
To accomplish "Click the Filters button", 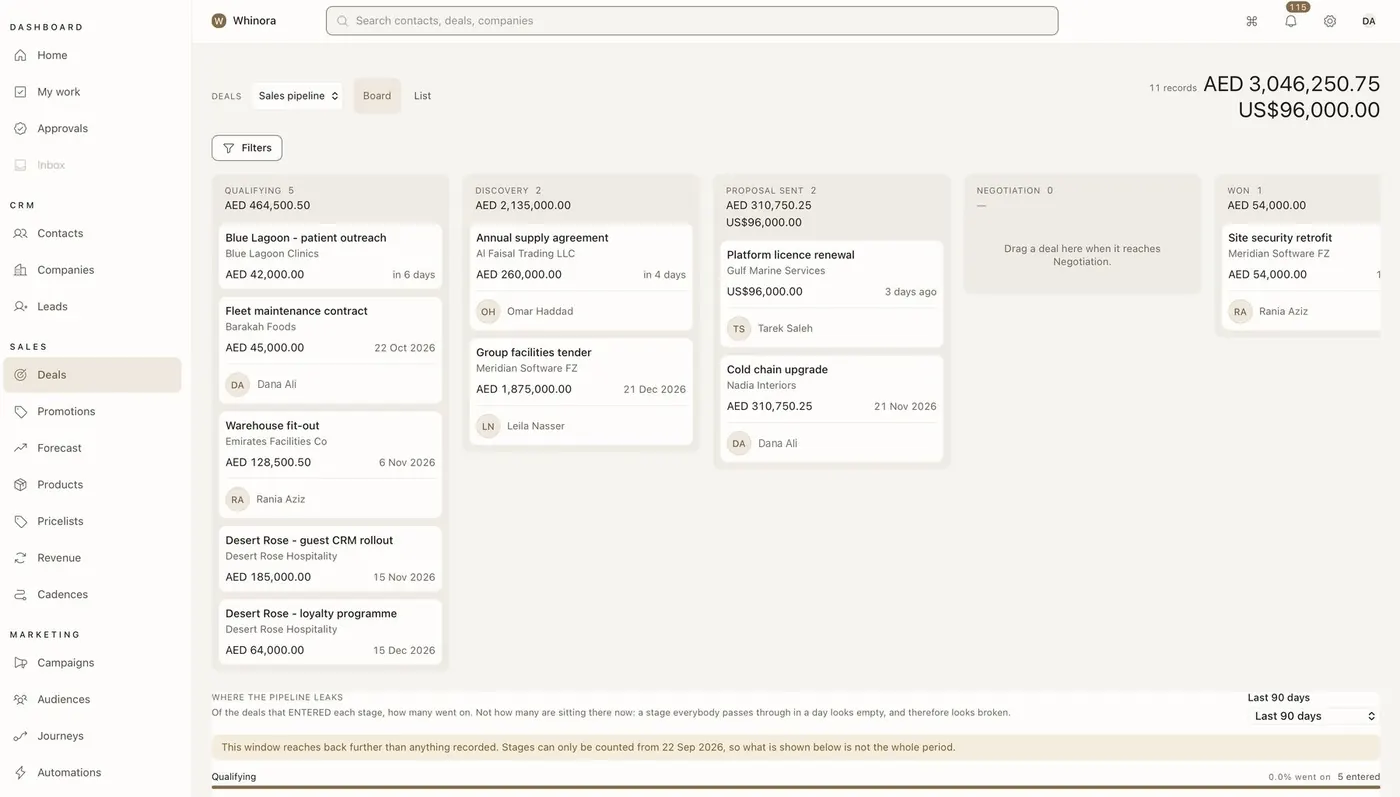I will pyautogui.click(x=247, y=148).
